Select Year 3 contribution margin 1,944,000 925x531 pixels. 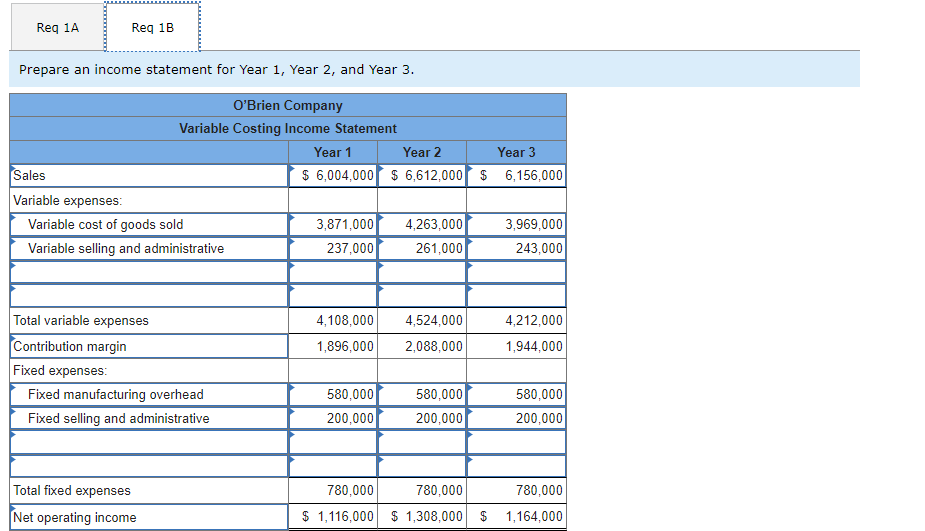pyautogui.click(x=517, y=346)
